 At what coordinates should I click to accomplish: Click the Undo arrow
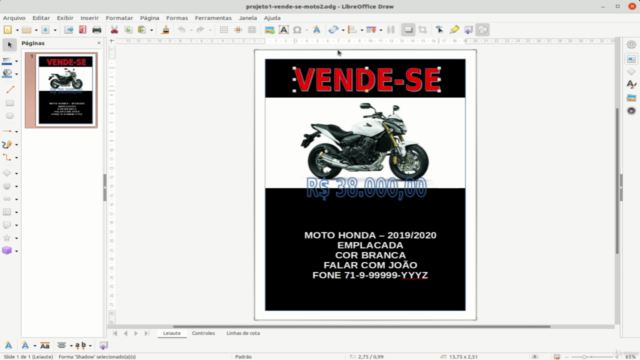[182, 30]
